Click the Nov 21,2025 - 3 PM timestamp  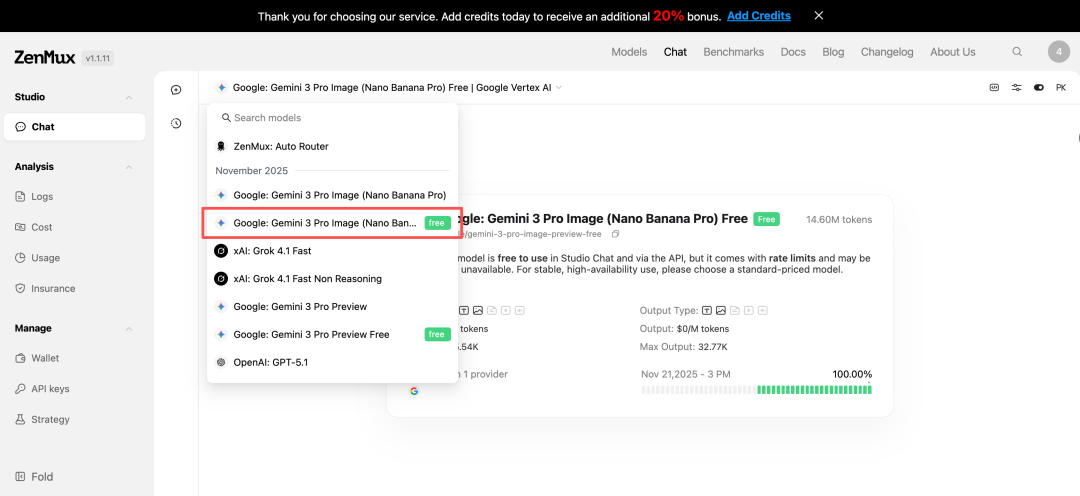click(x=685, y=374)
